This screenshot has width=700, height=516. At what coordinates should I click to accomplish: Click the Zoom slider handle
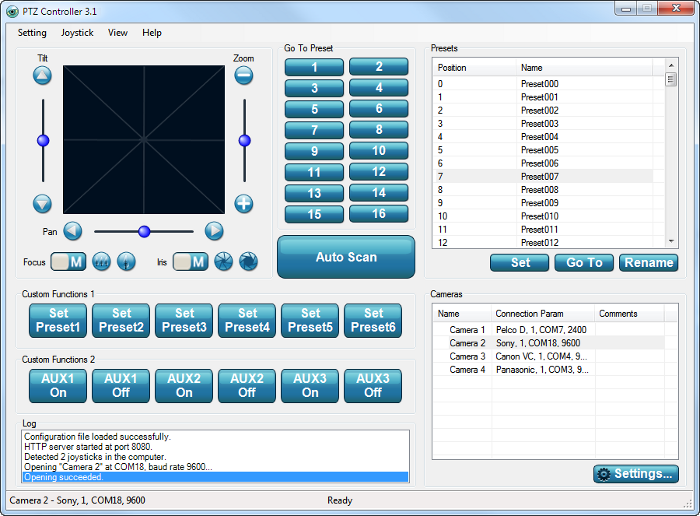click(245, 141)
